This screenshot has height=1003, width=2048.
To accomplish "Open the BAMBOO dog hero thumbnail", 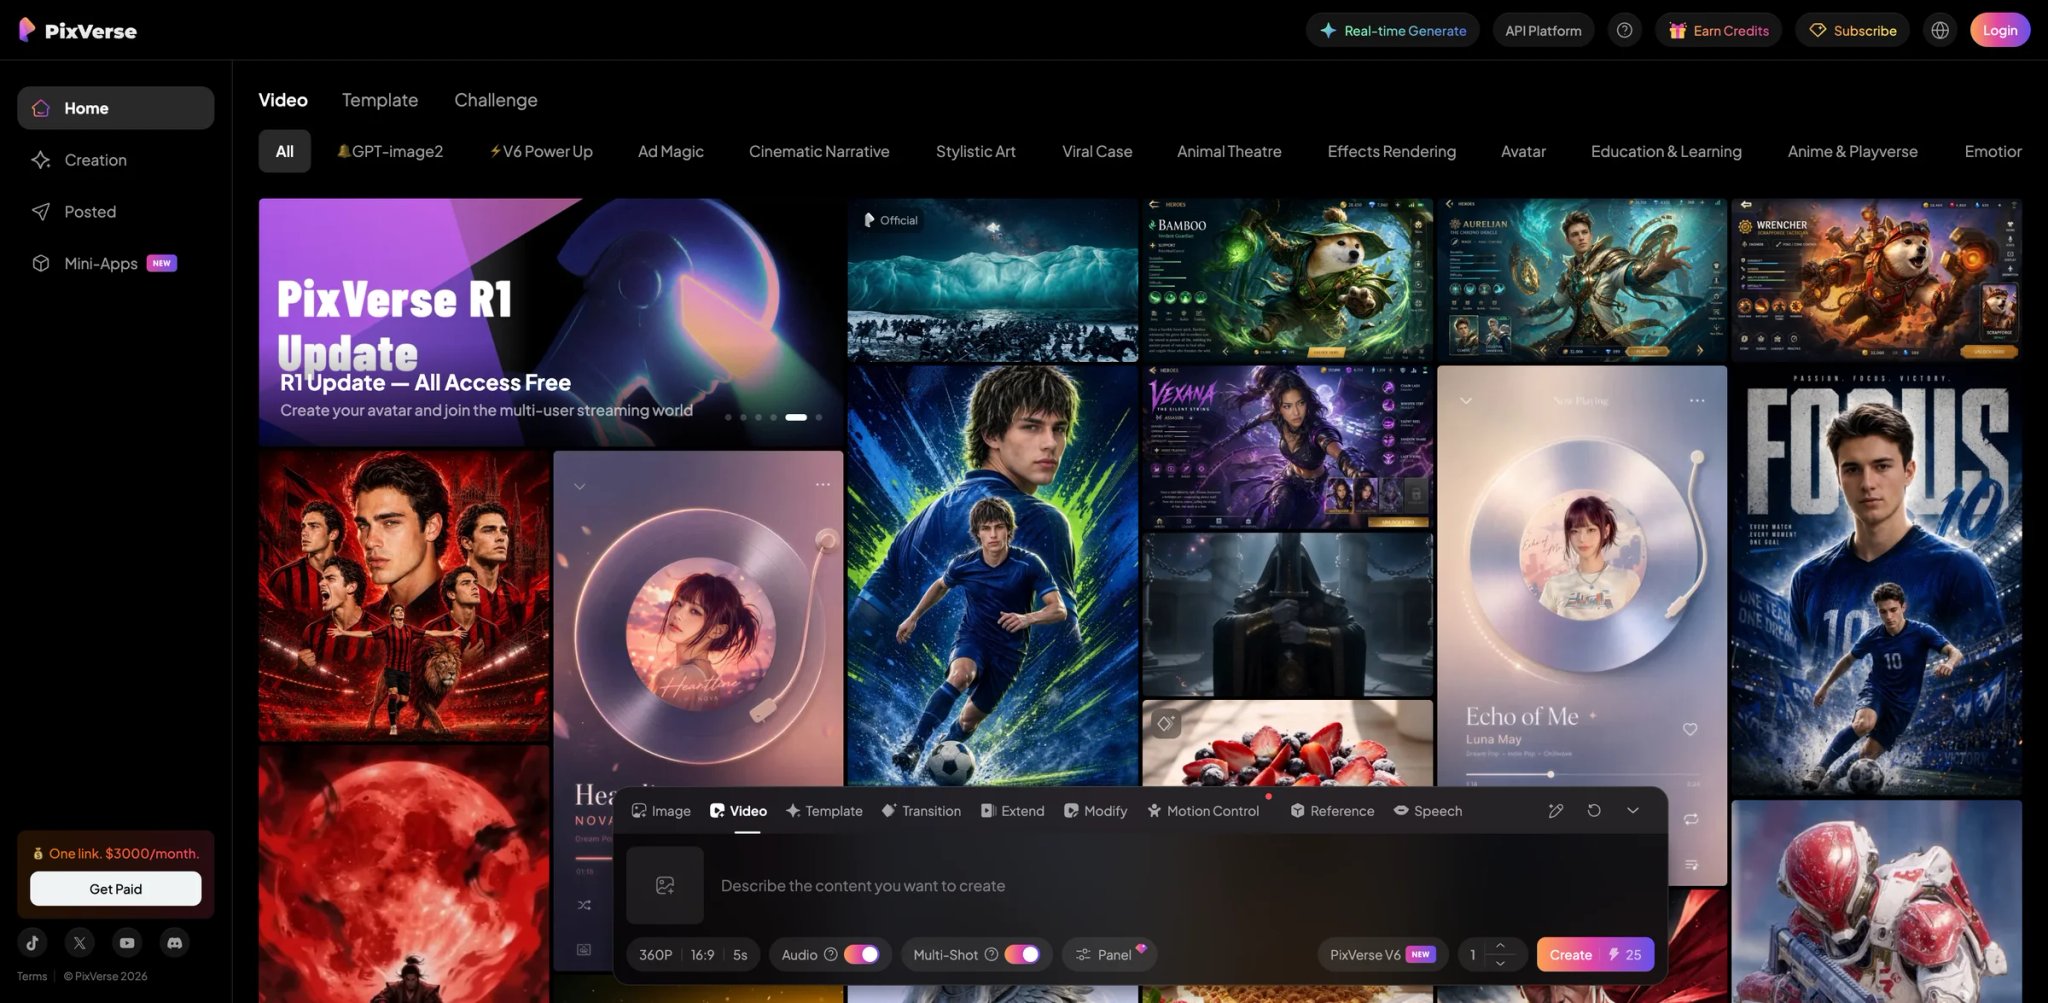I will pos(1287,279).
